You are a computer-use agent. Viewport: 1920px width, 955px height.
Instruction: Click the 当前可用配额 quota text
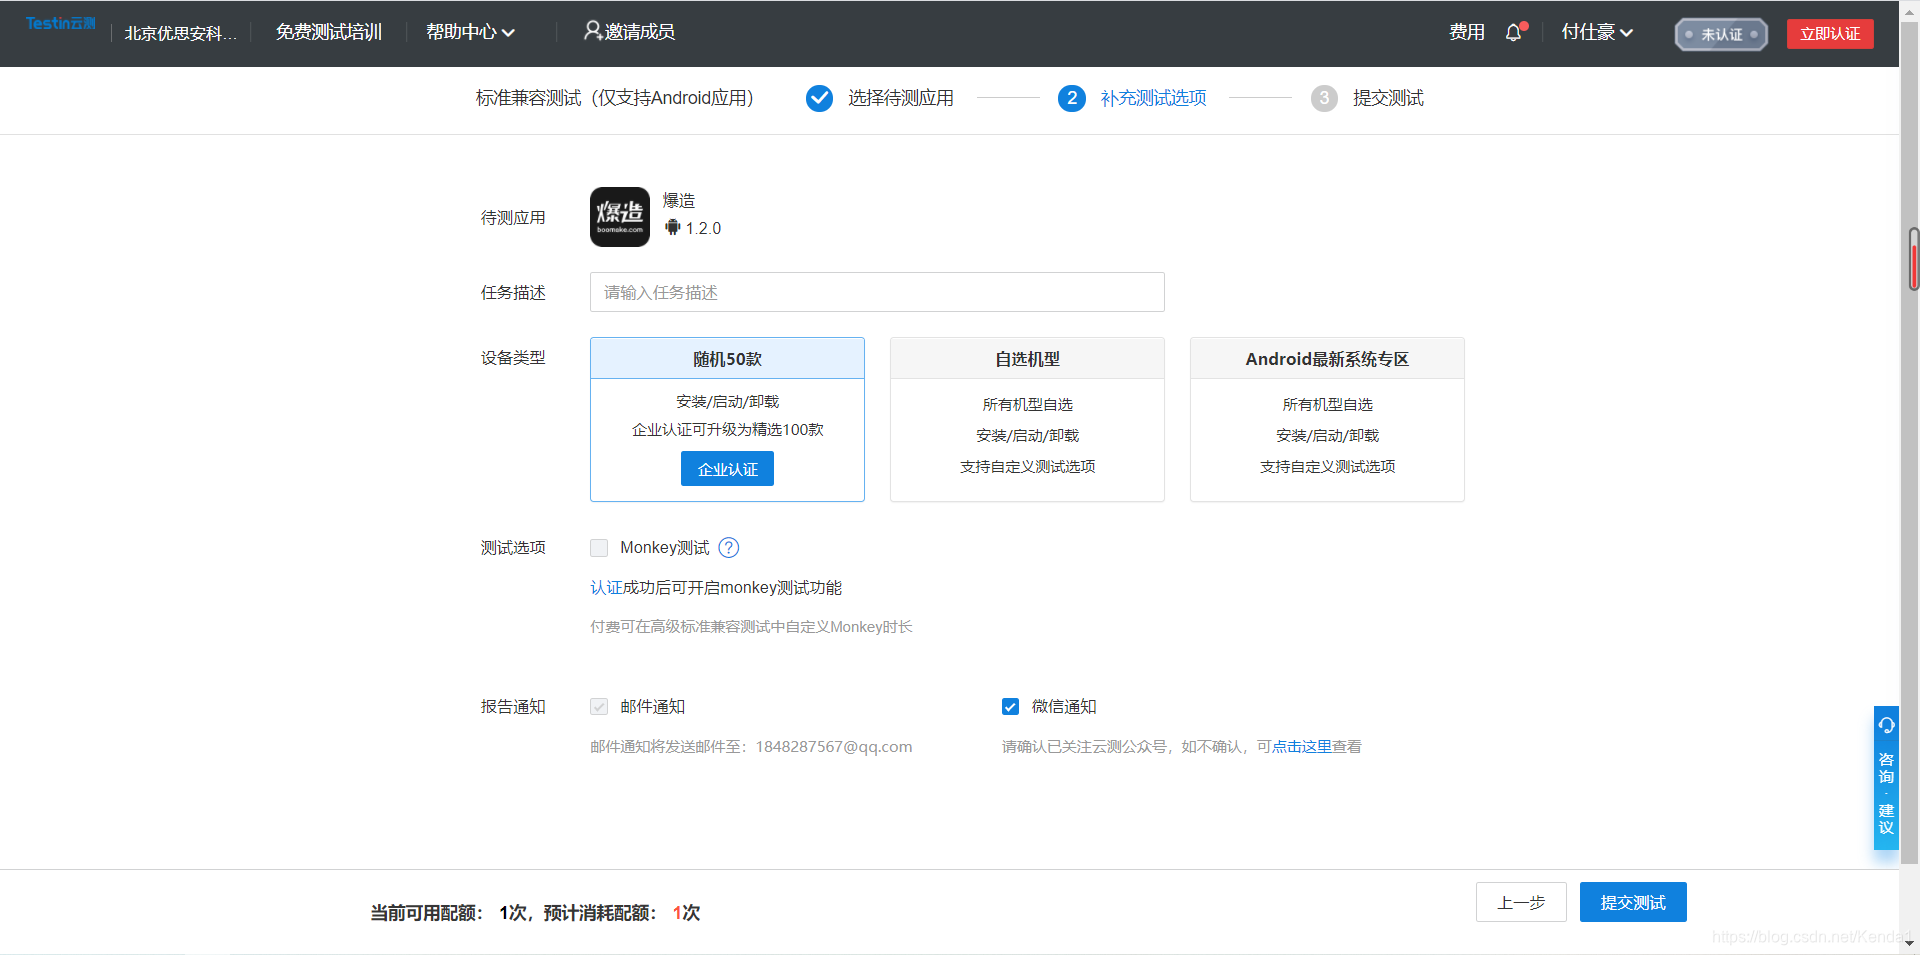click(x=427, y=912)
